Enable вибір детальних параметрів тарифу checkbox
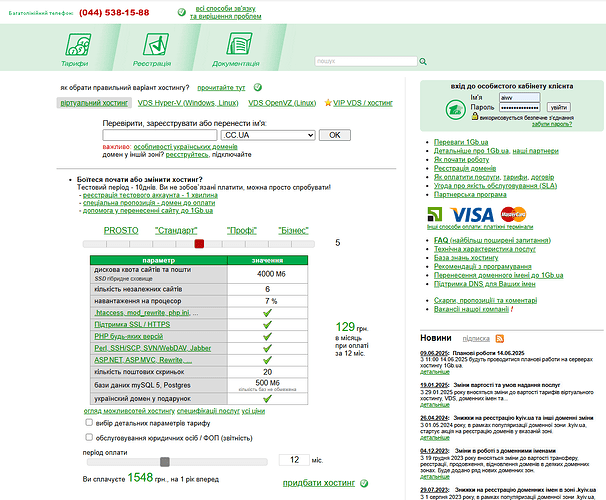Image resolution: width=606 pixels, height=500 pixels. (89, 422)
